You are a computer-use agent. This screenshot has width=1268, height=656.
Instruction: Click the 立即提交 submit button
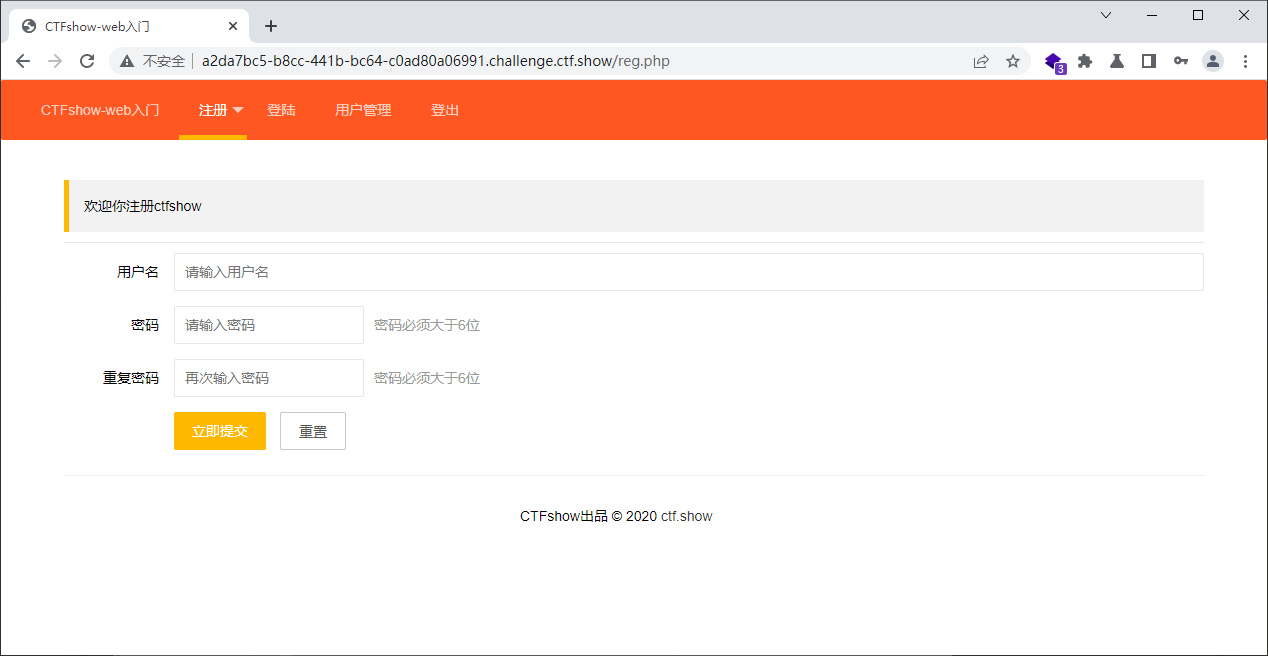(x=219, y=430)
